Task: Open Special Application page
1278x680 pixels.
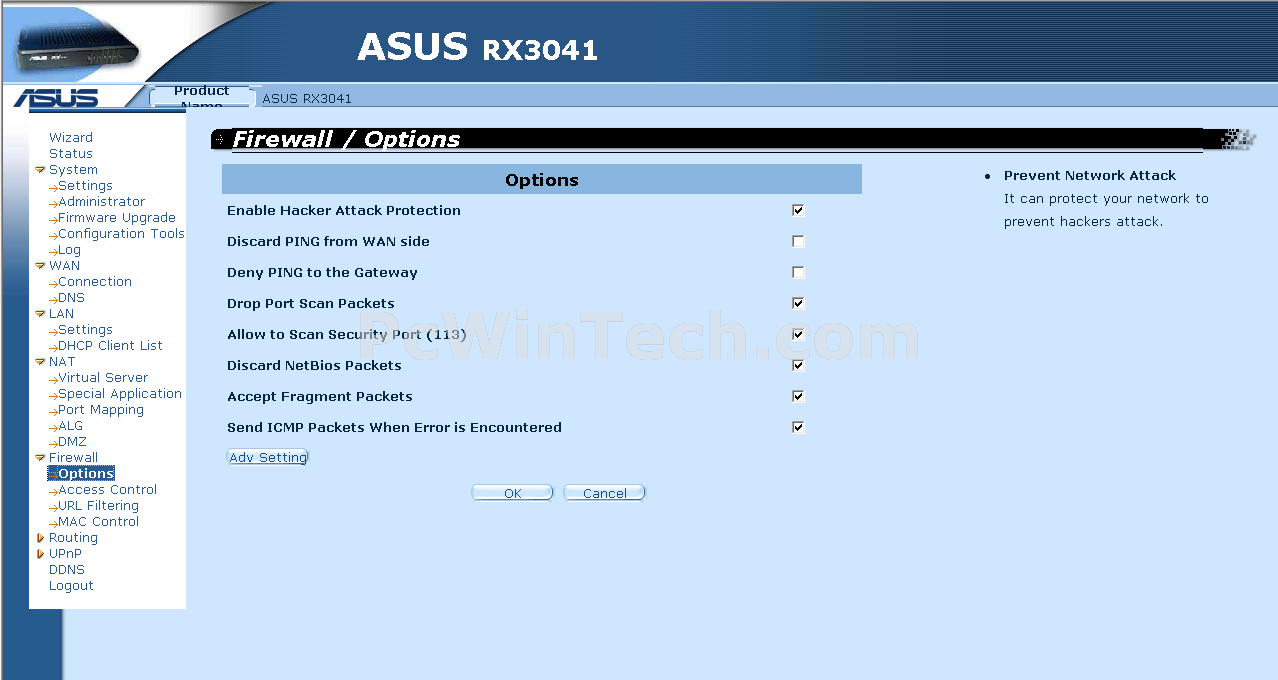Action: tap(120, 394)
